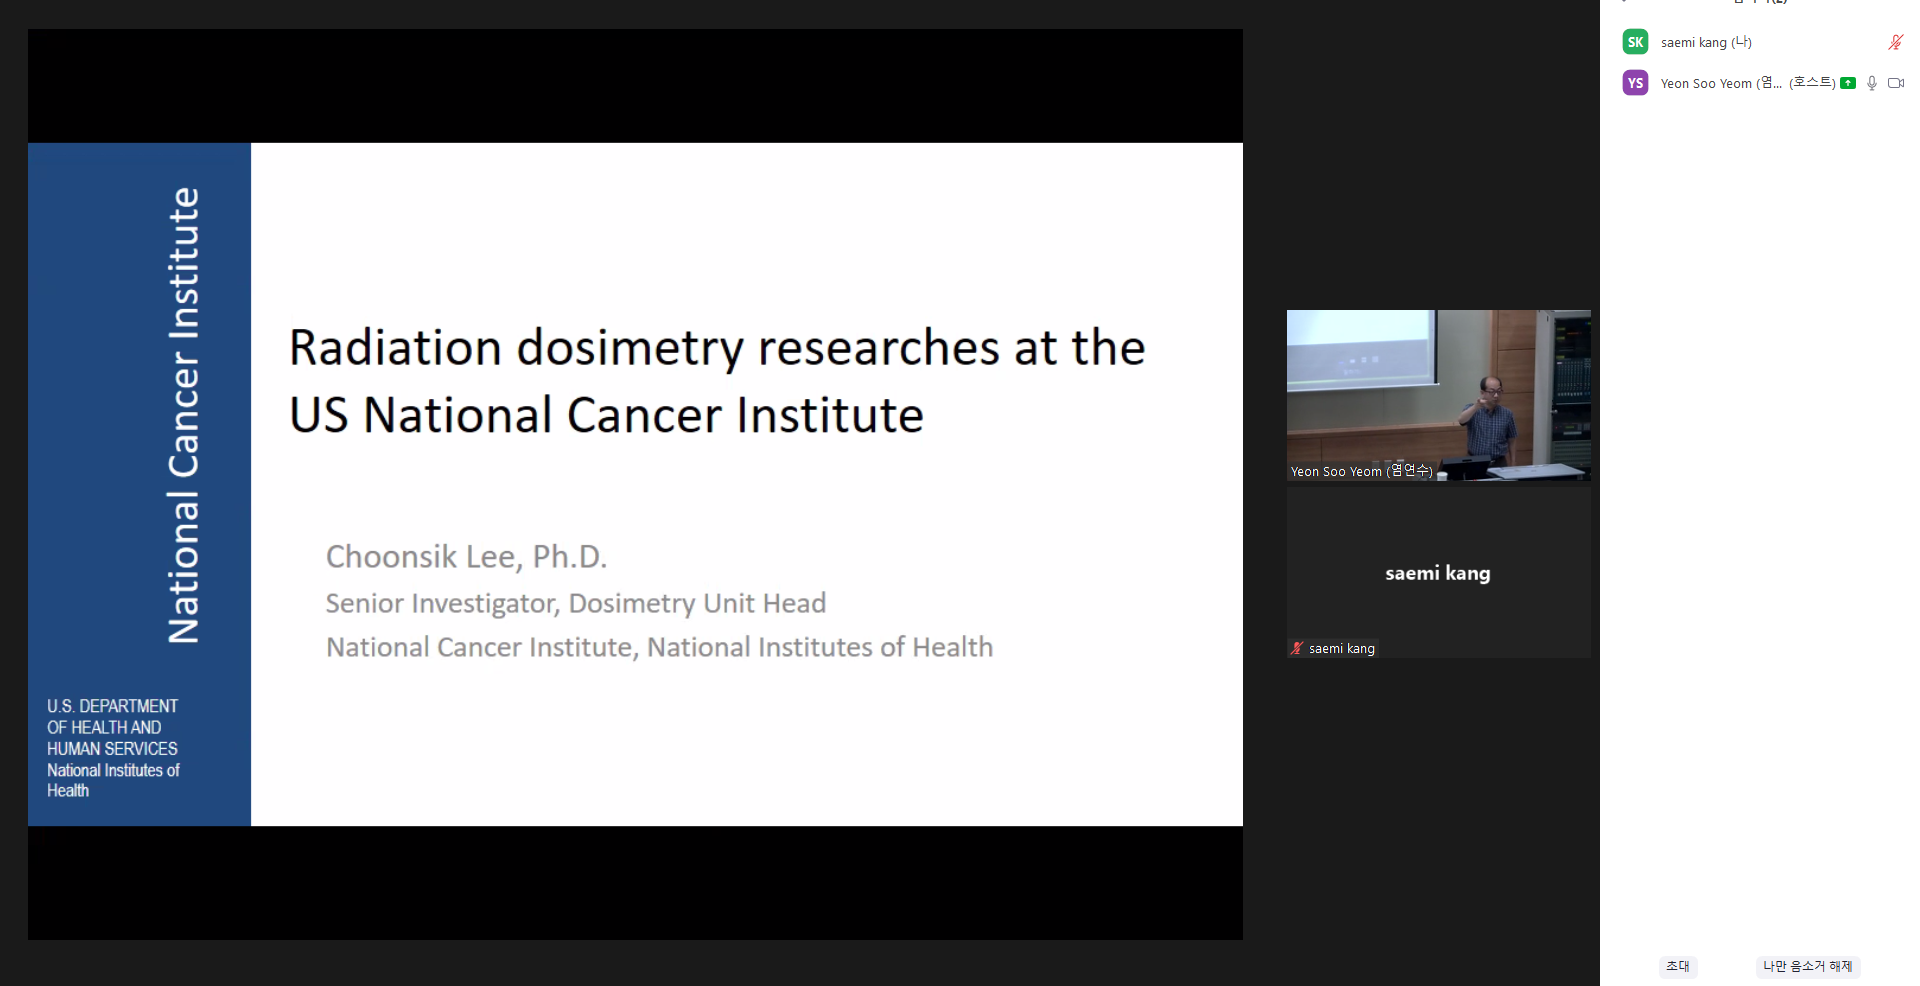The width and height of the screenshot is (1920, 986).
Task: Click the camera icon in Yeon Soo Yeom's row
Action: pos(1896,83)
